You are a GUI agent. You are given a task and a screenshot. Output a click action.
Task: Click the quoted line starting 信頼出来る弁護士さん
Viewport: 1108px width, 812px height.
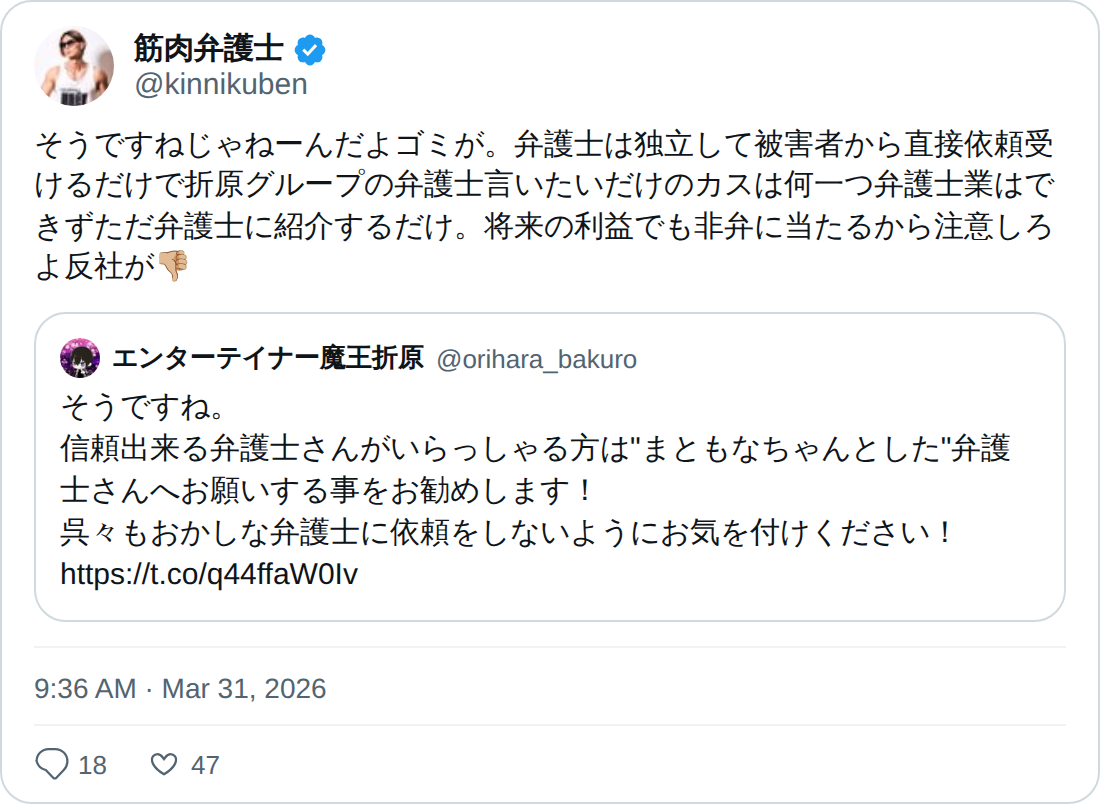coord(535,449)
